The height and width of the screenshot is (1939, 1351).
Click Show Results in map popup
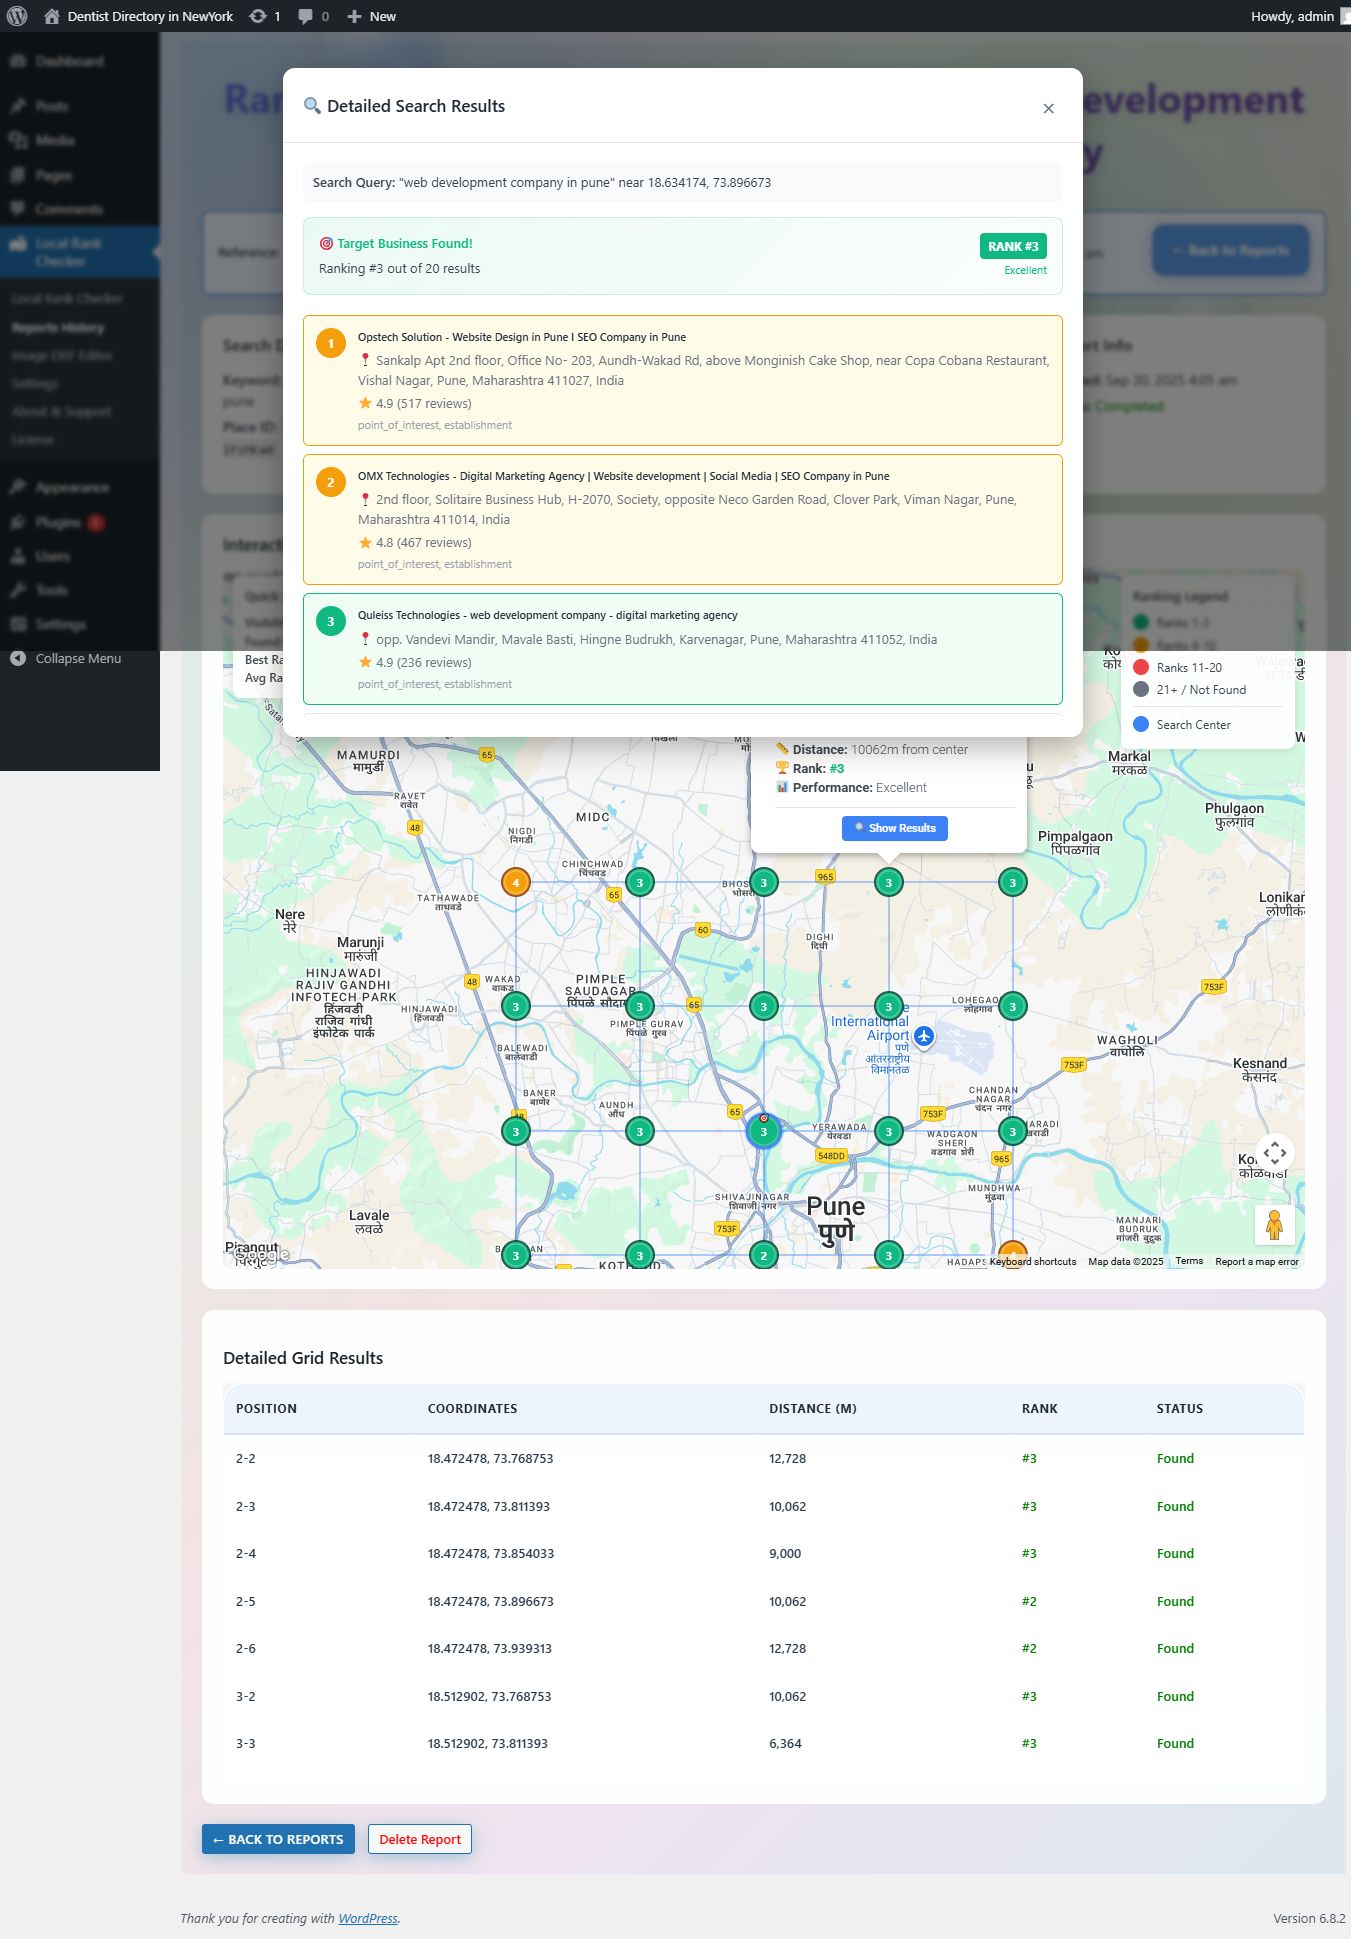click(894, 828)
